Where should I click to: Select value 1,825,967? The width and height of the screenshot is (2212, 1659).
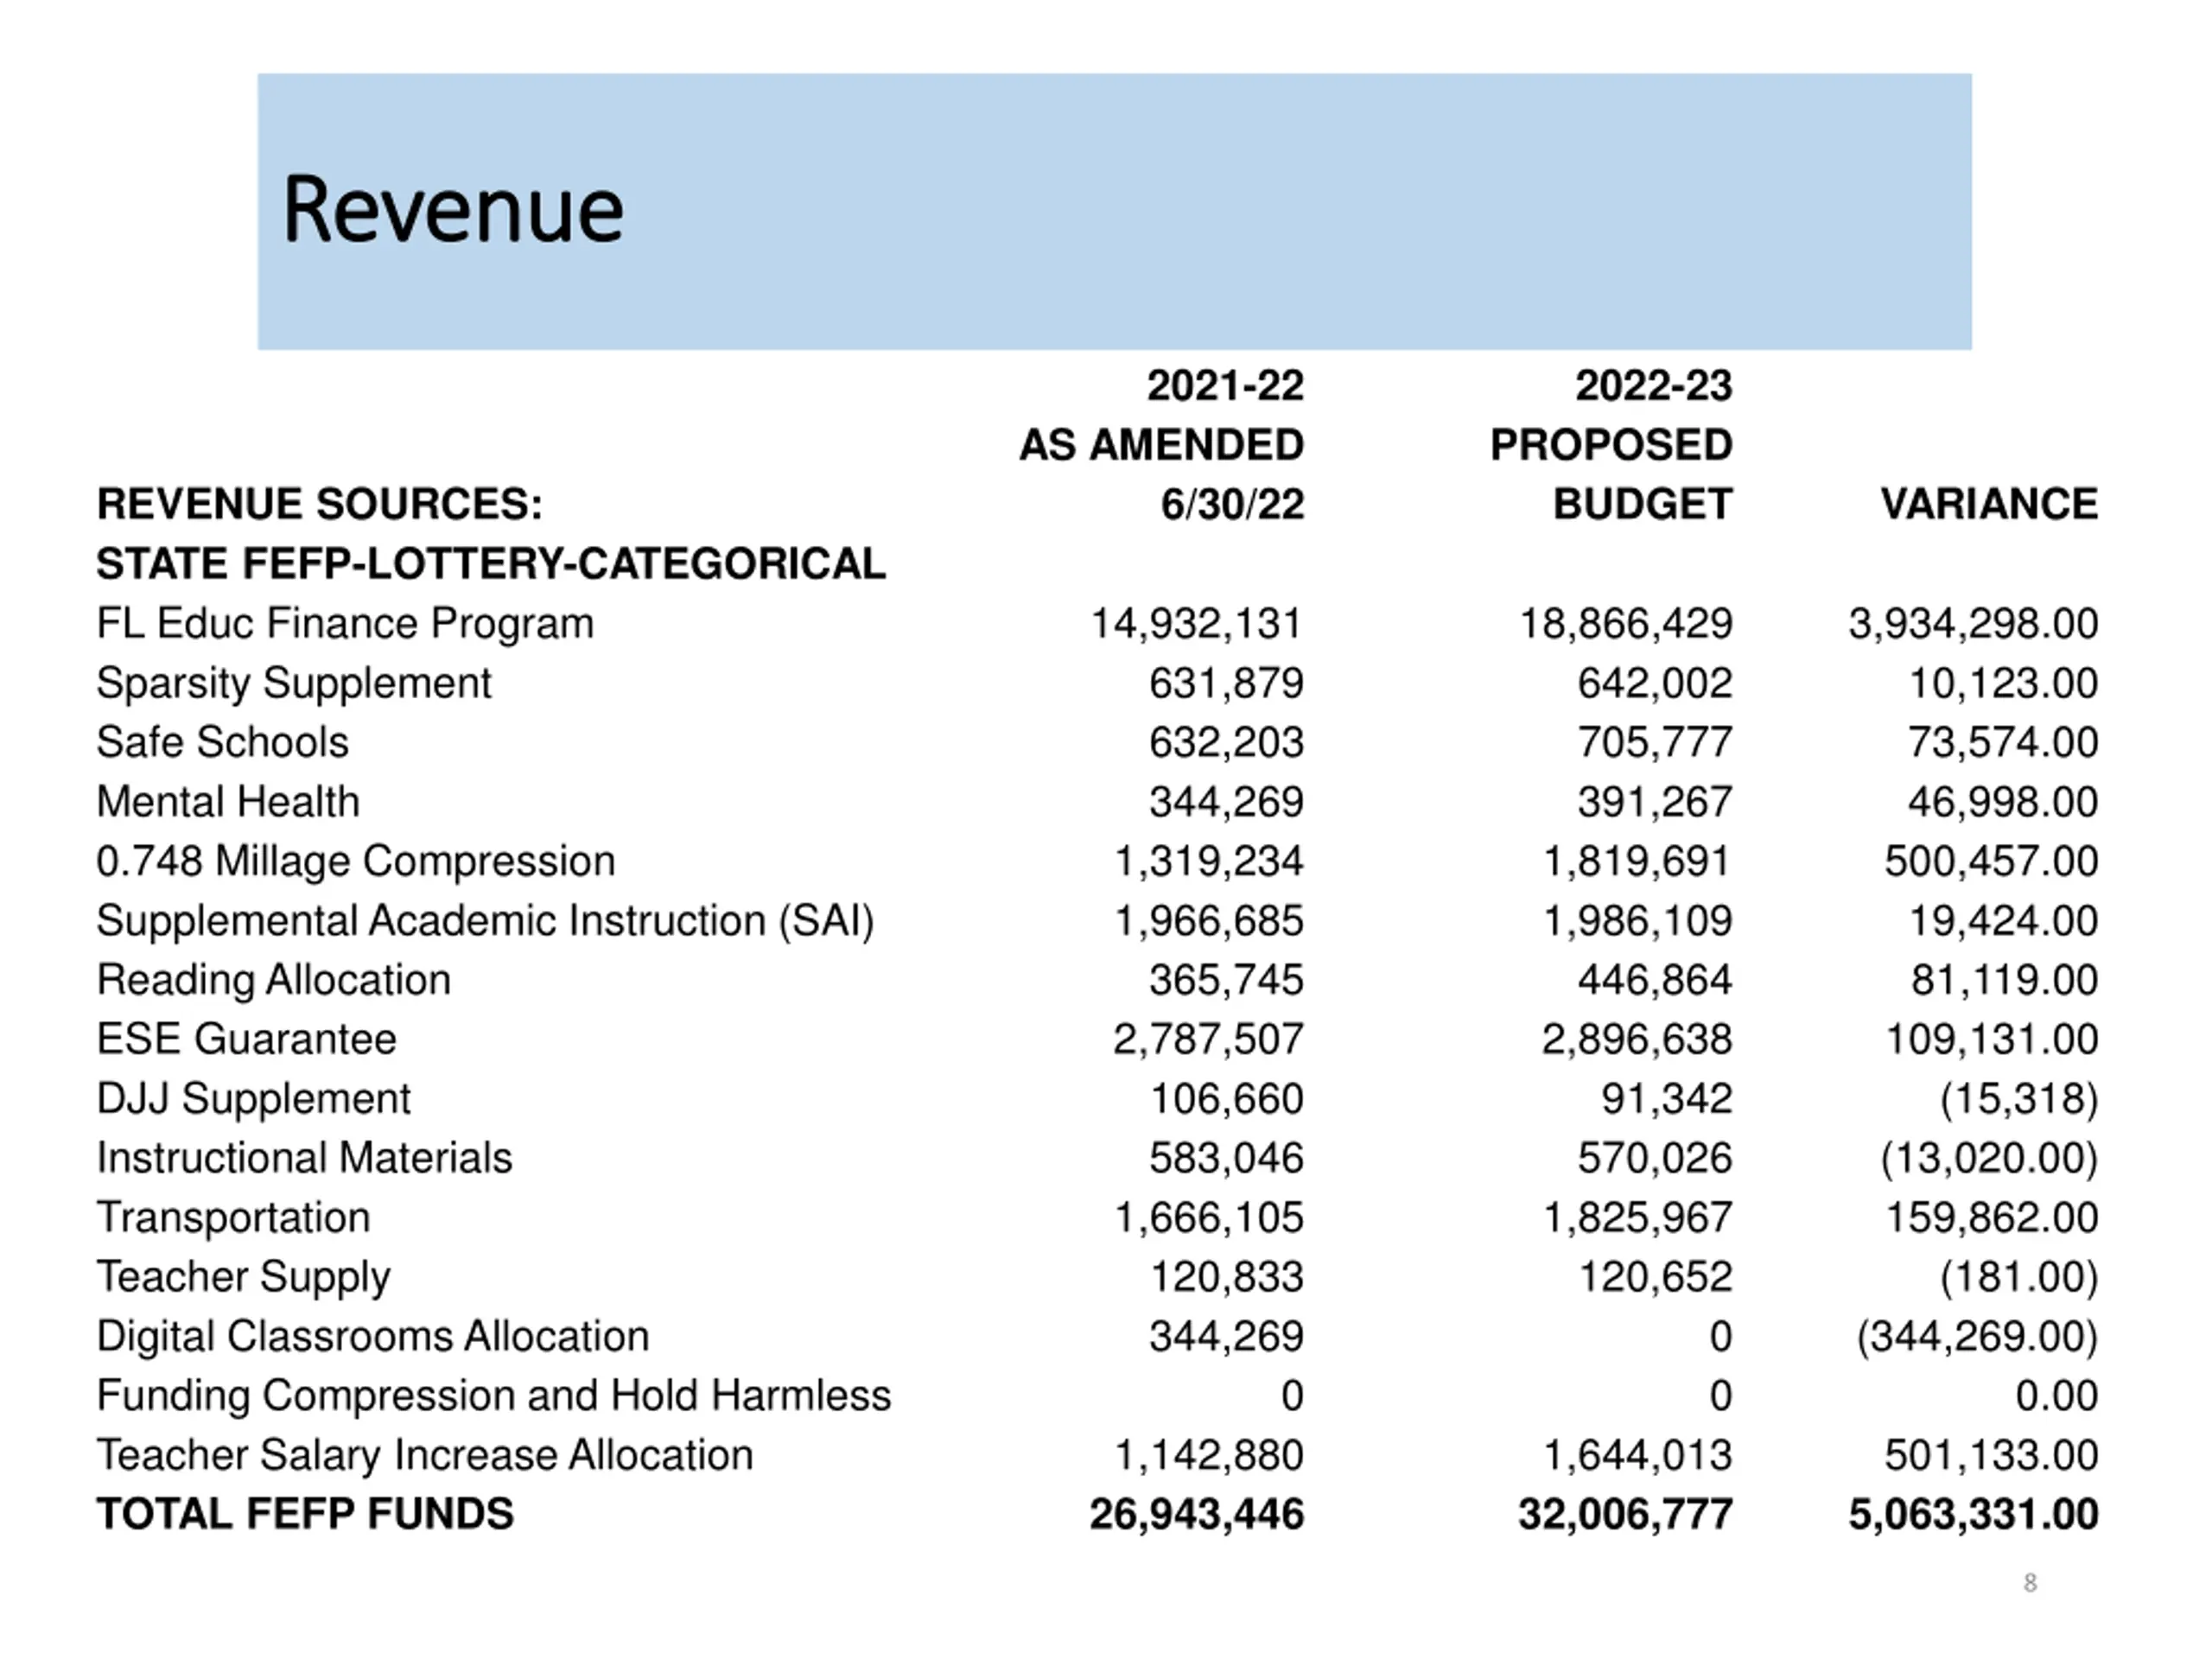coord(1637,1218)
